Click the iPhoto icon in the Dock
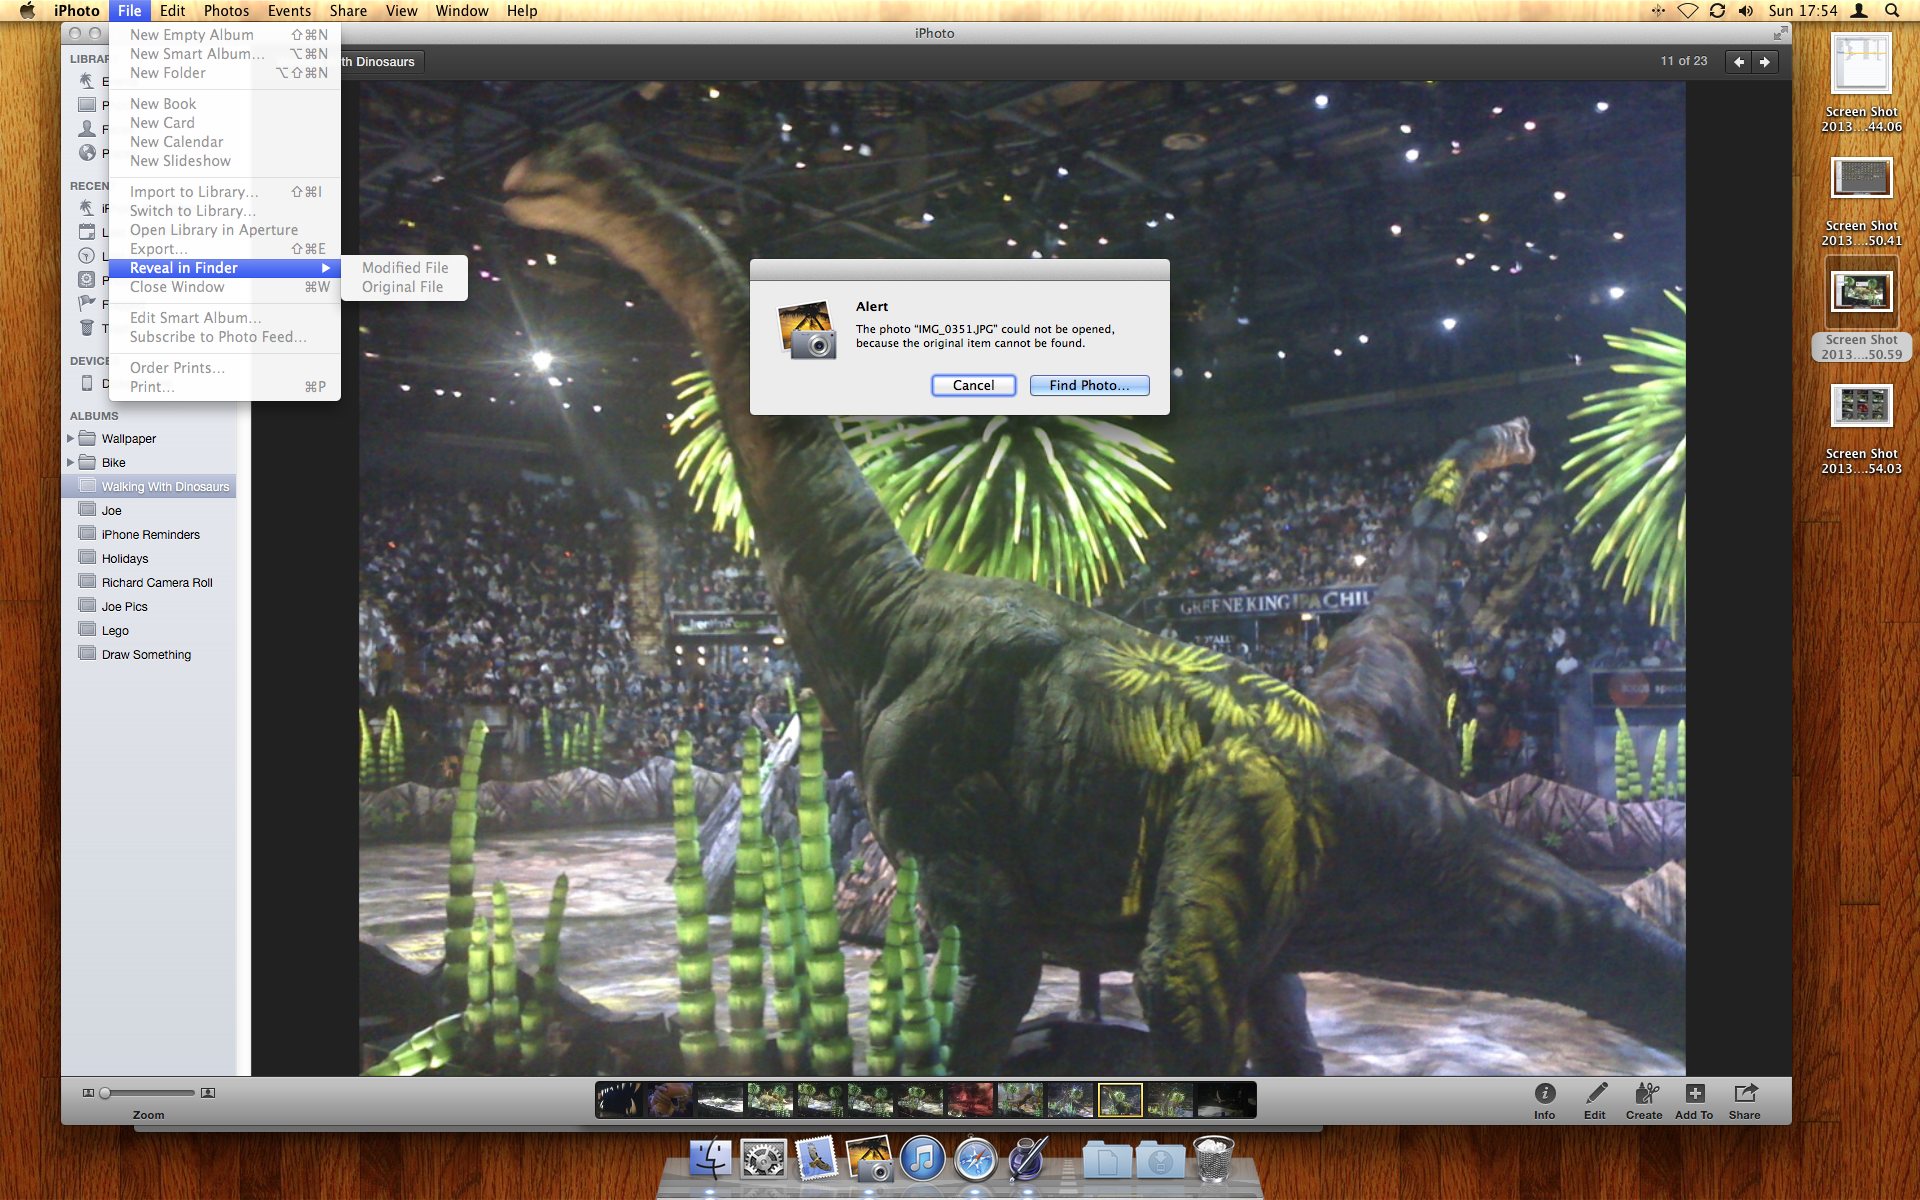The height and width of the screenshot is (1200, 1920). (x=870, y=1160)
